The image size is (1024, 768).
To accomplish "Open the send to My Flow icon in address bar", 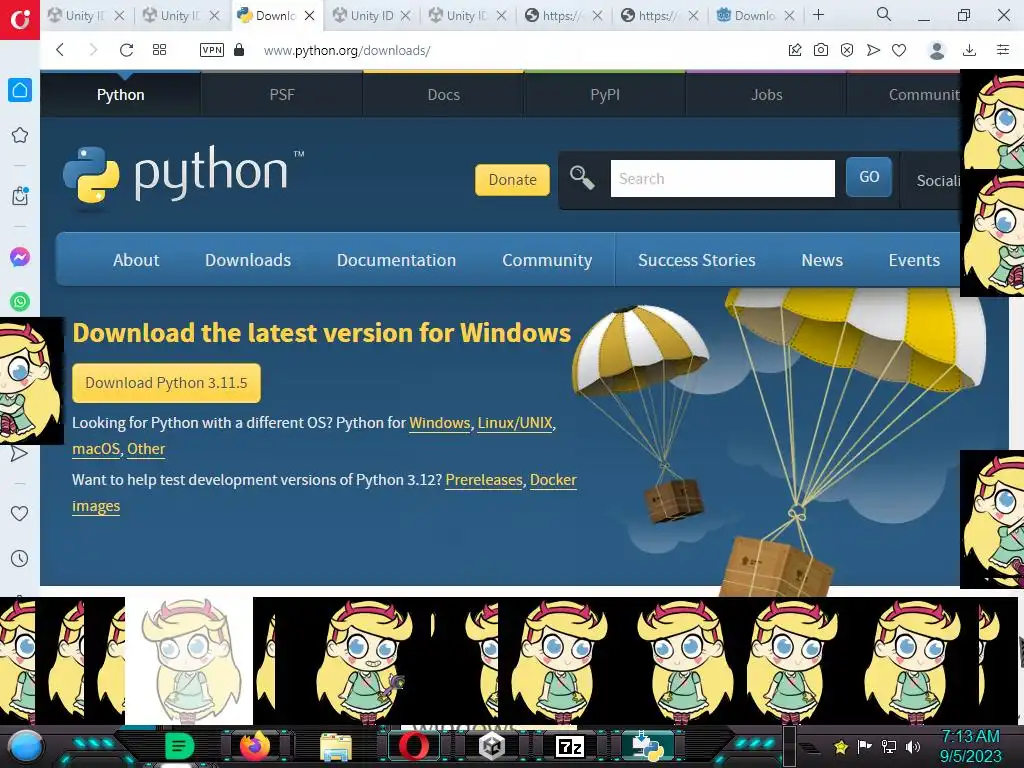I will coord(873,50).
